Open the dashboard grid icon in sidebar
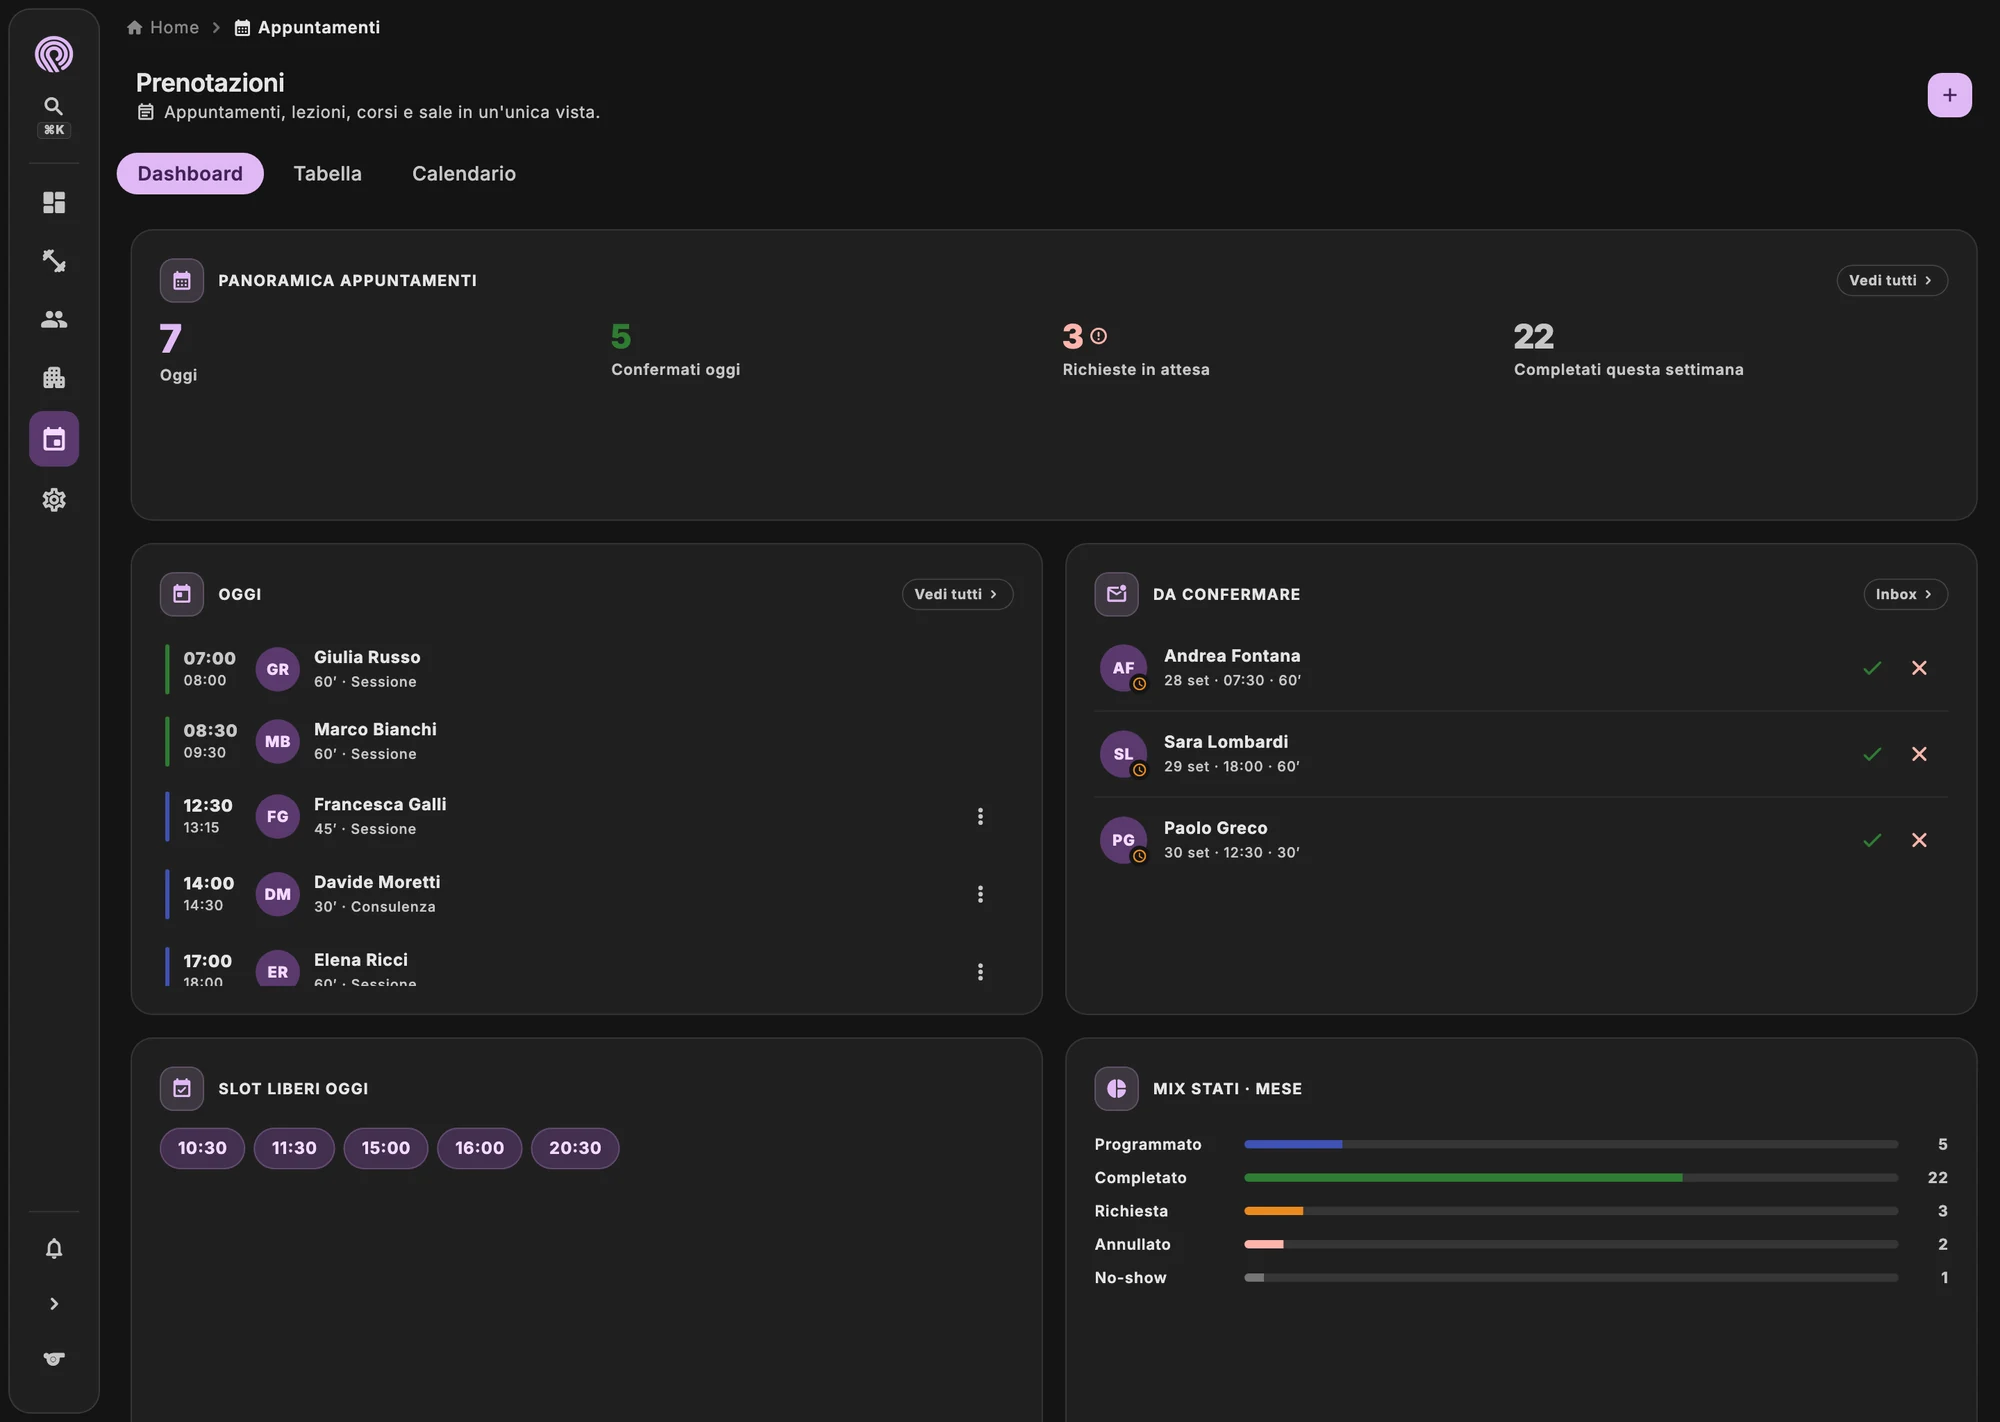 pos(54,203)
